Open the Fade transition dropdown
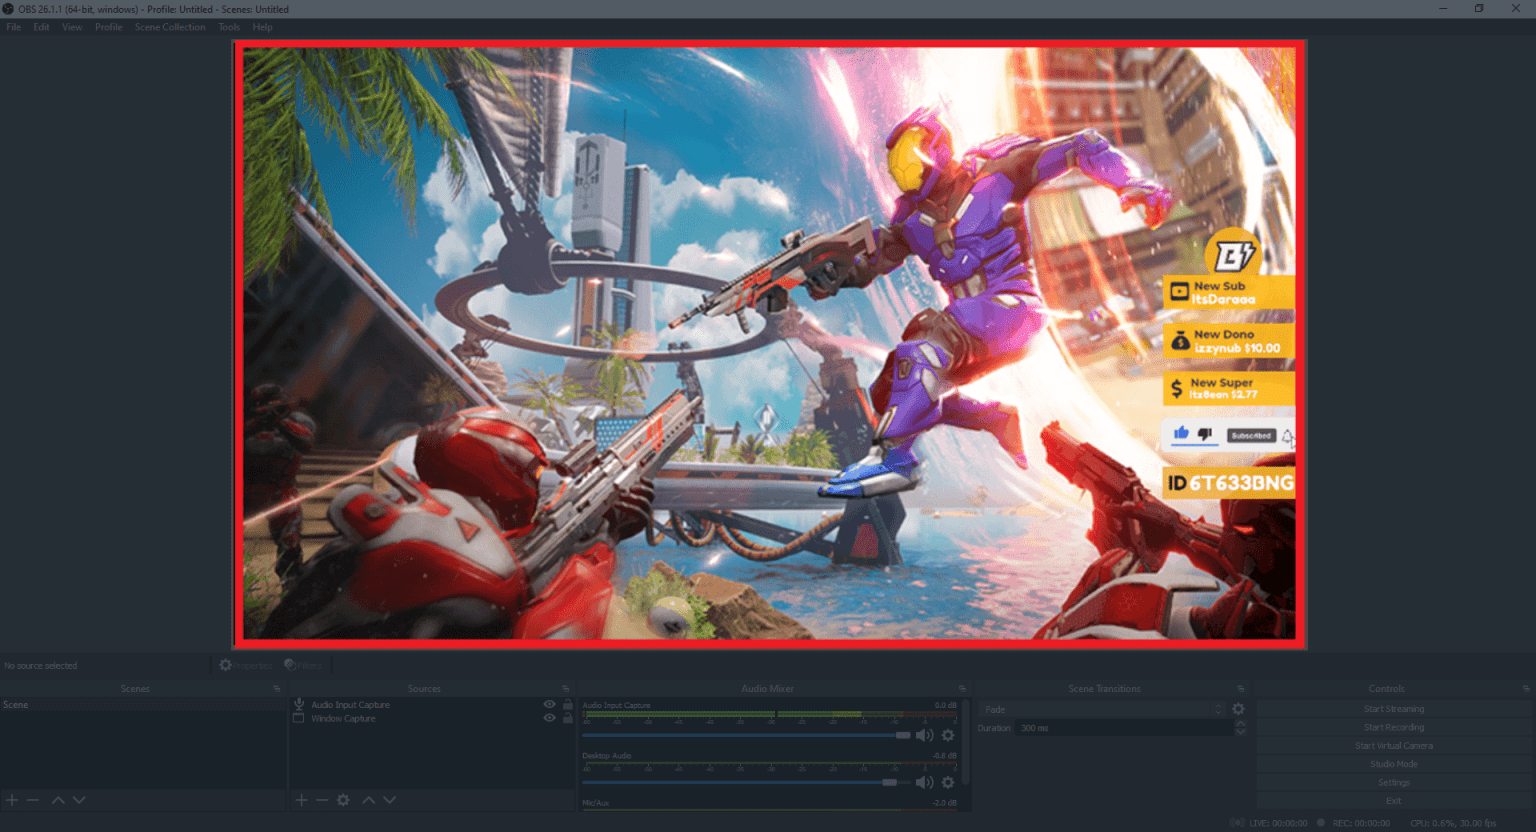Screen dimensions: 1536x832 1219,708
